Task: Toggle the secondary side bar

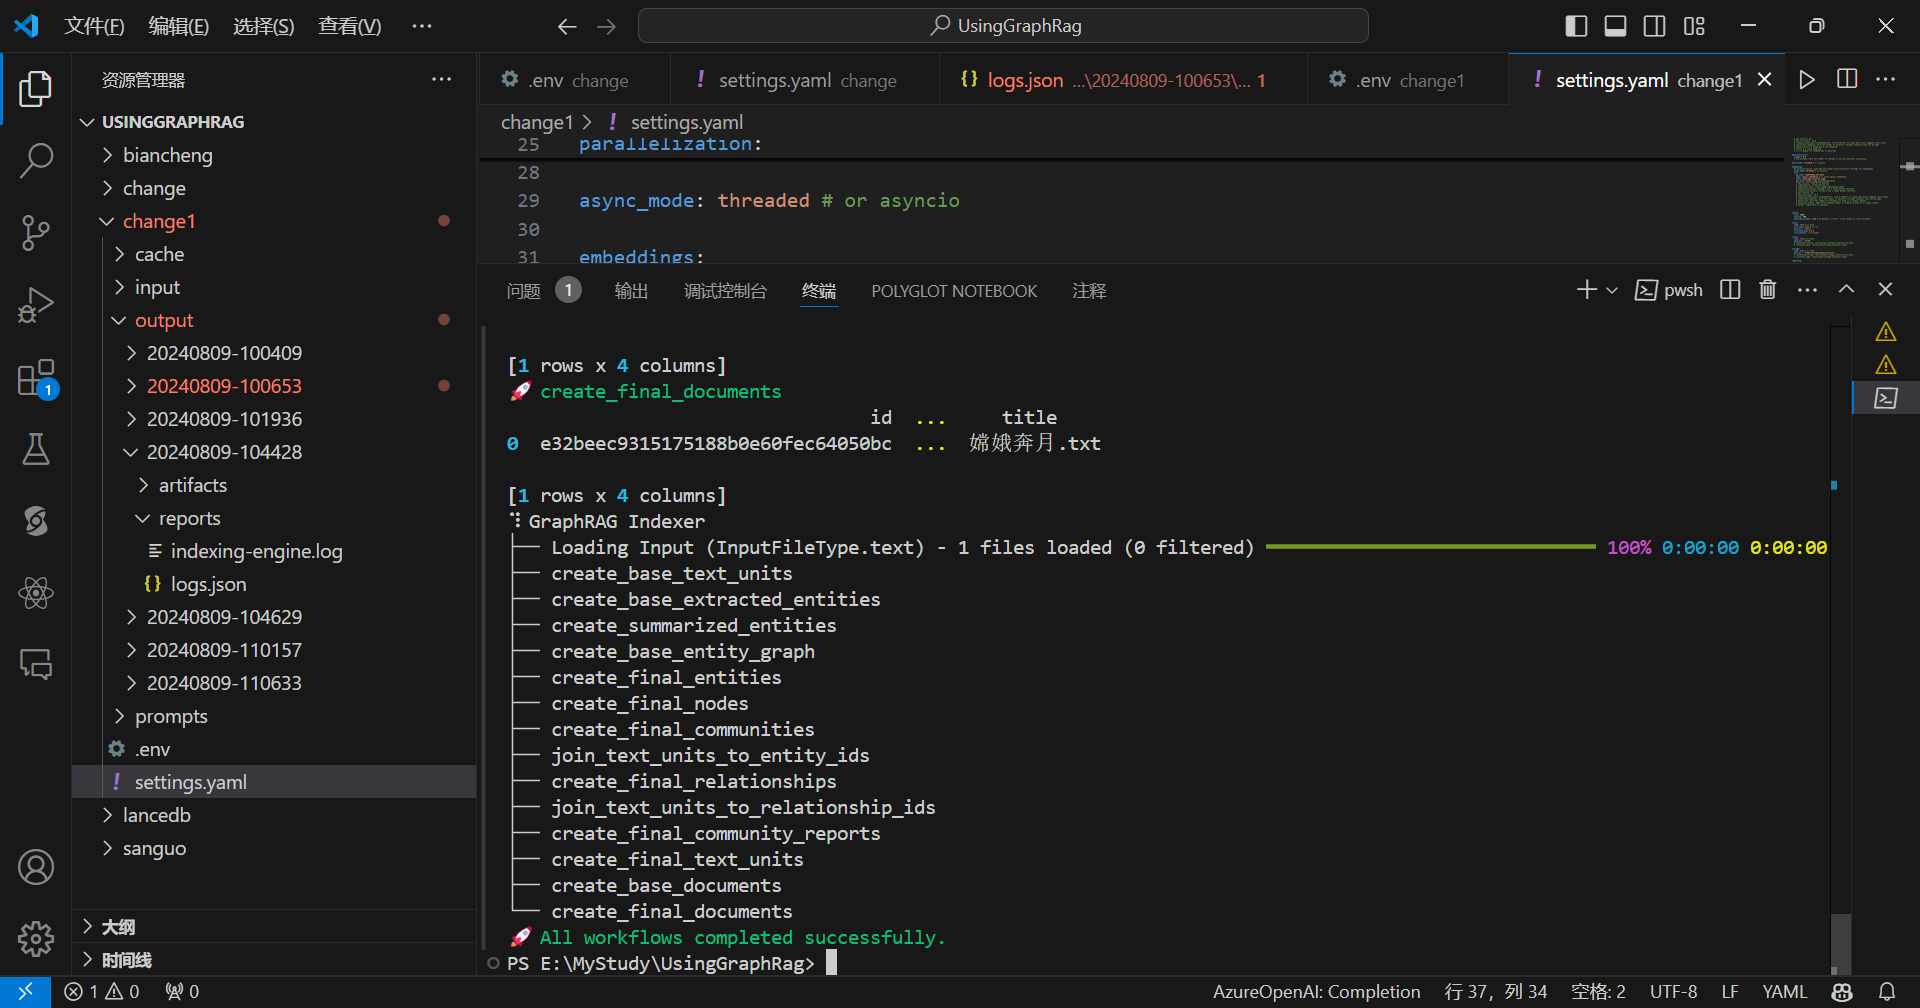Action: (1655, 26)
